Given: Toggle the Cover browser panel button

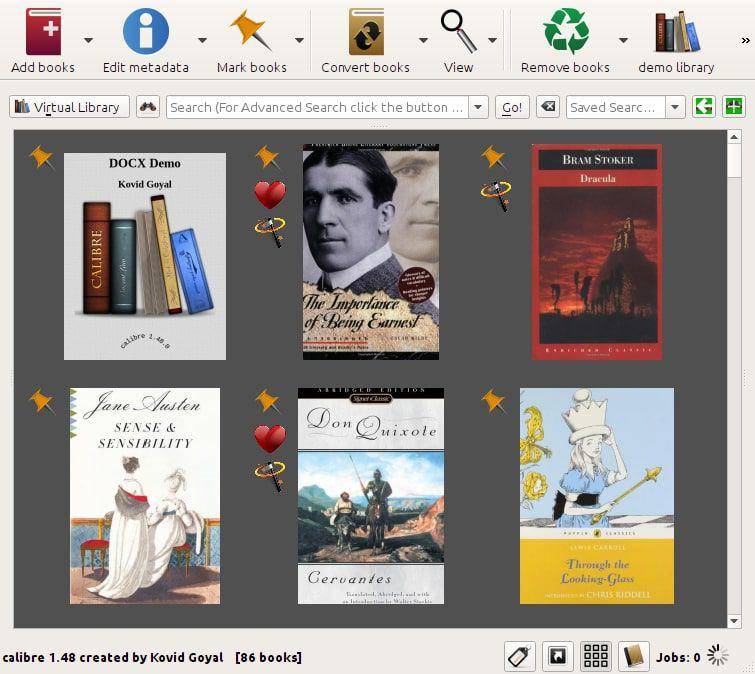Looking at the screenshot, I should tap(558, 656).
